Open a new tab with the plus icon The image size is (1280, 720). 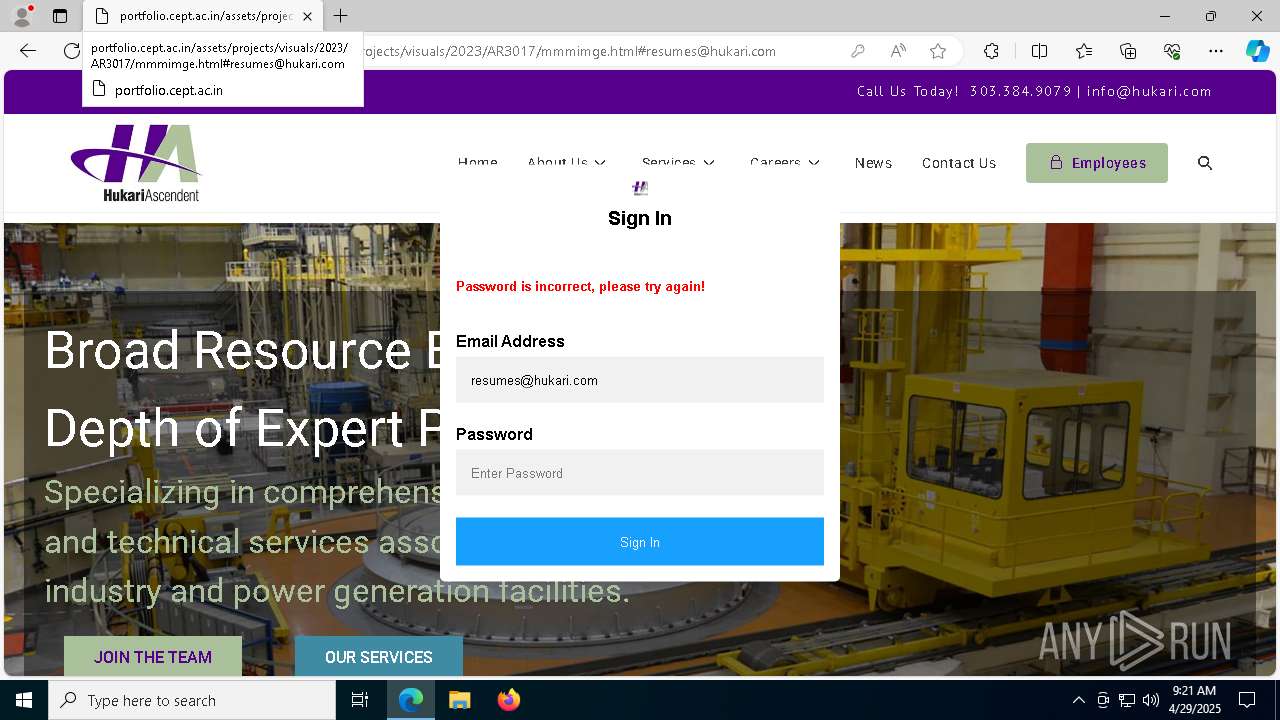coord(341,16)
